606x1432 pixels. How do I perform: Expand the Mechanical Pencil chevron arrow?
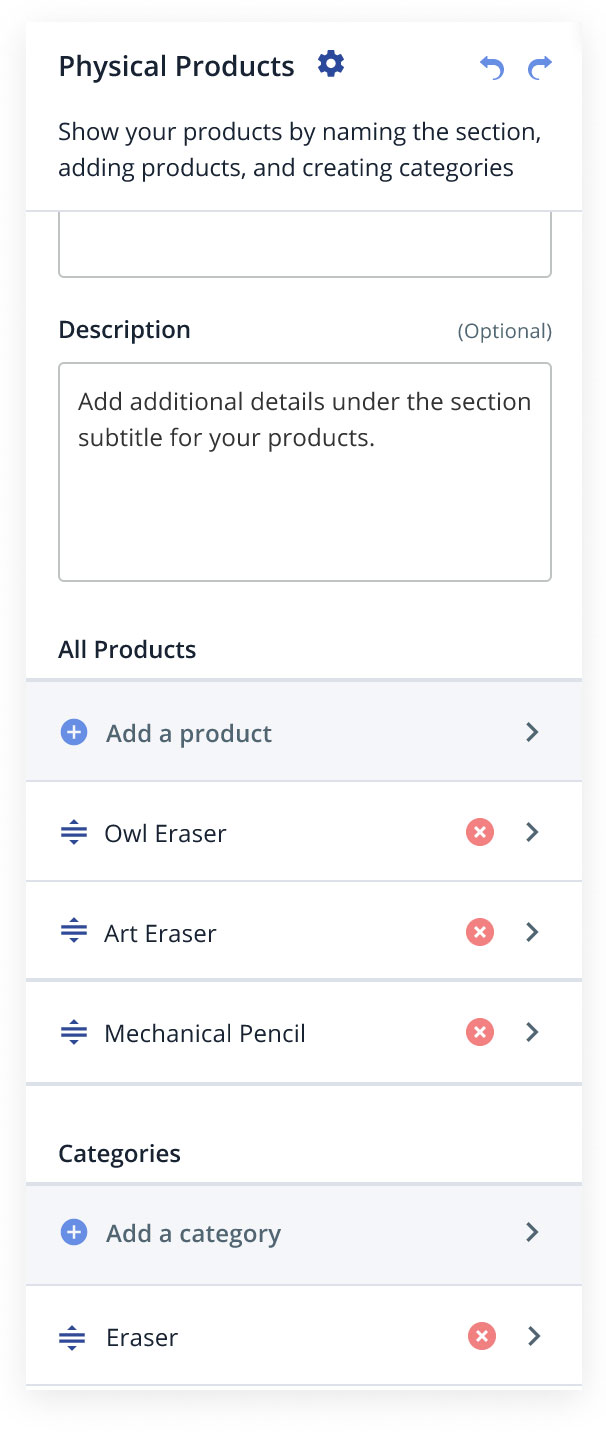[532, 1032]
